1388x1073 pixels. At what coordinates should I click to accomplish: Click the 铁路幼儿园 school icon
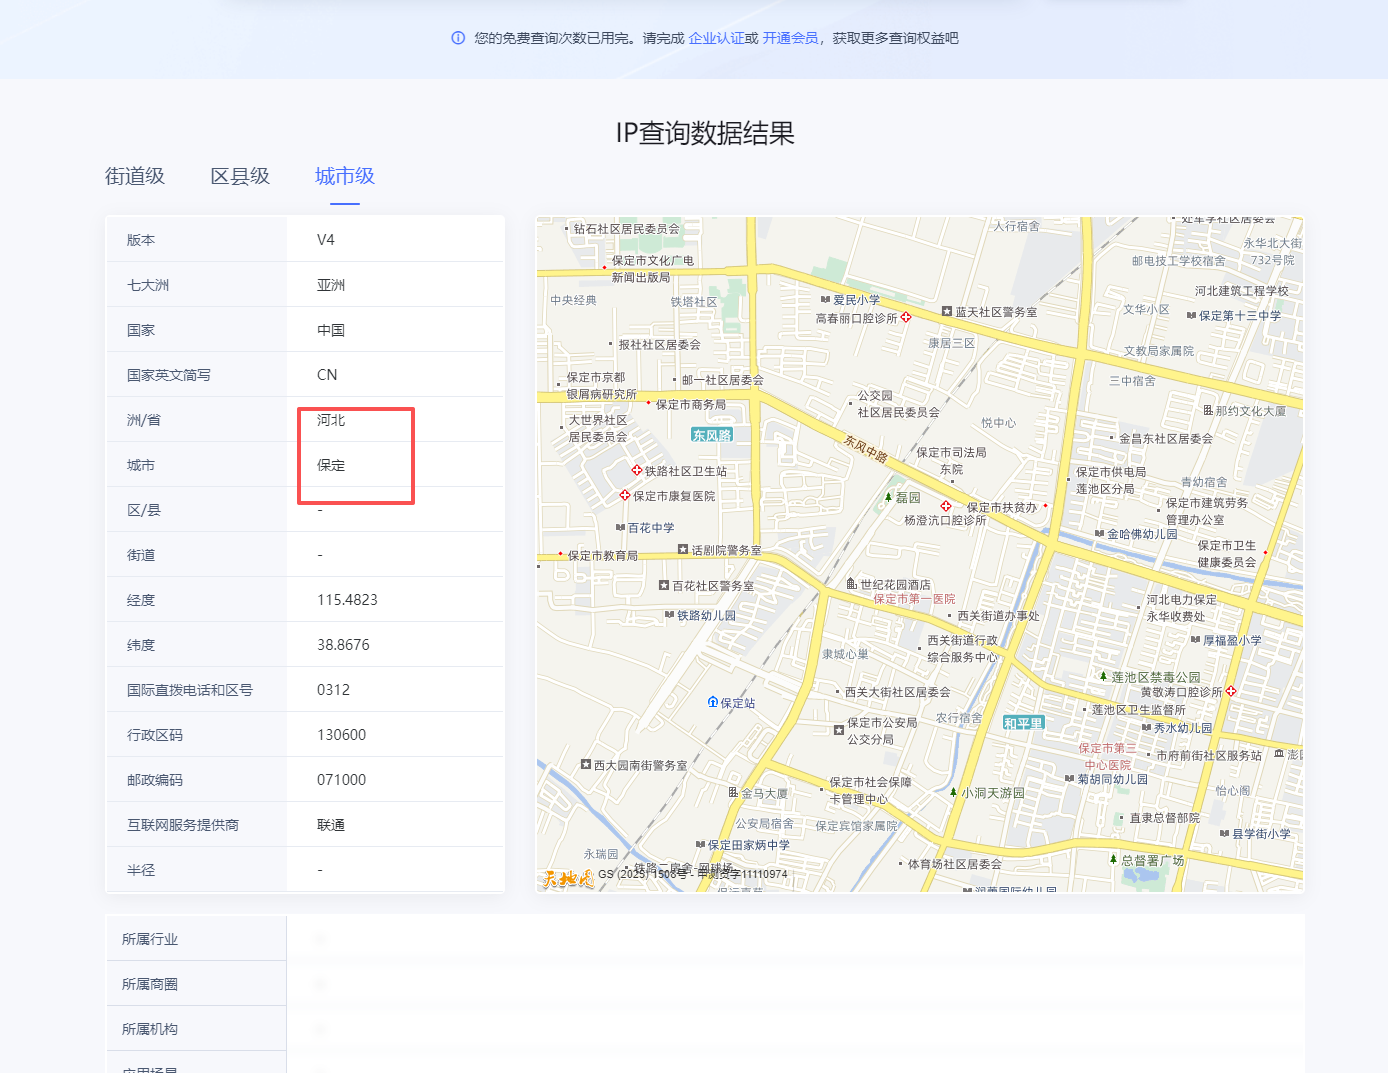(x=669, y=615)
